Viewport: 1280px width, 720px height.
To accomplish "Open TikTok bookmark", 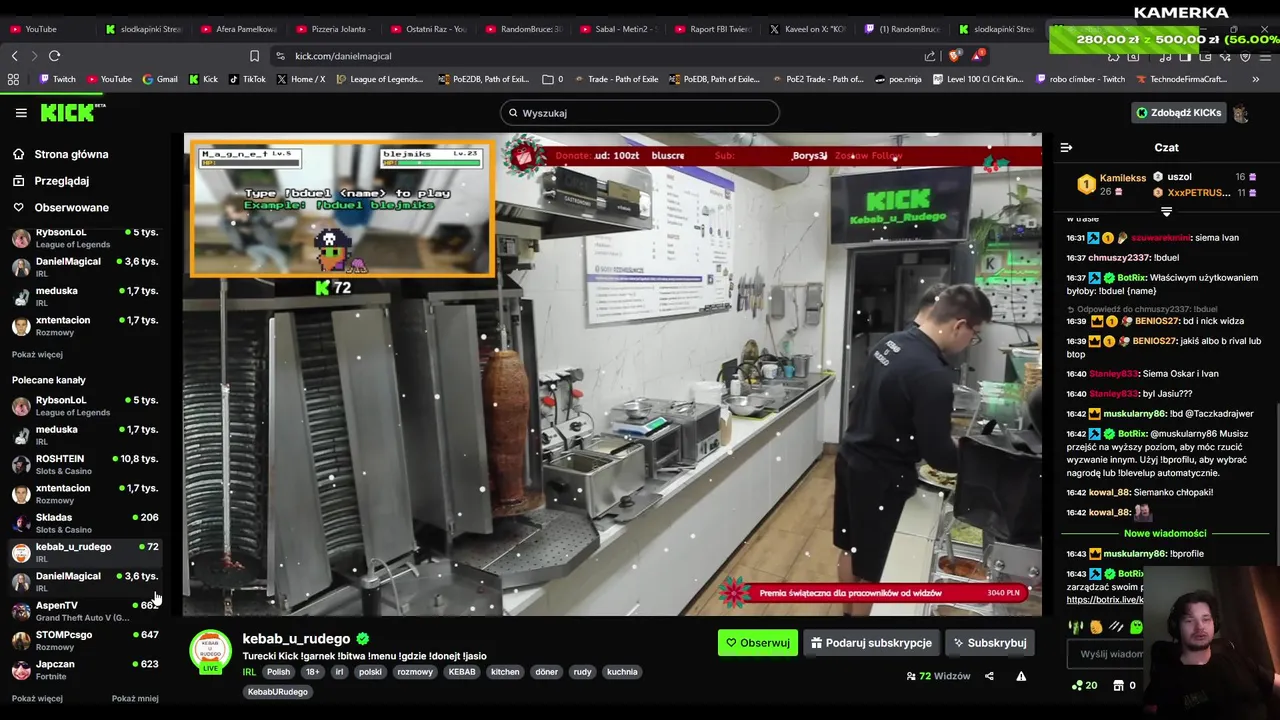I will tap(247, 79).
